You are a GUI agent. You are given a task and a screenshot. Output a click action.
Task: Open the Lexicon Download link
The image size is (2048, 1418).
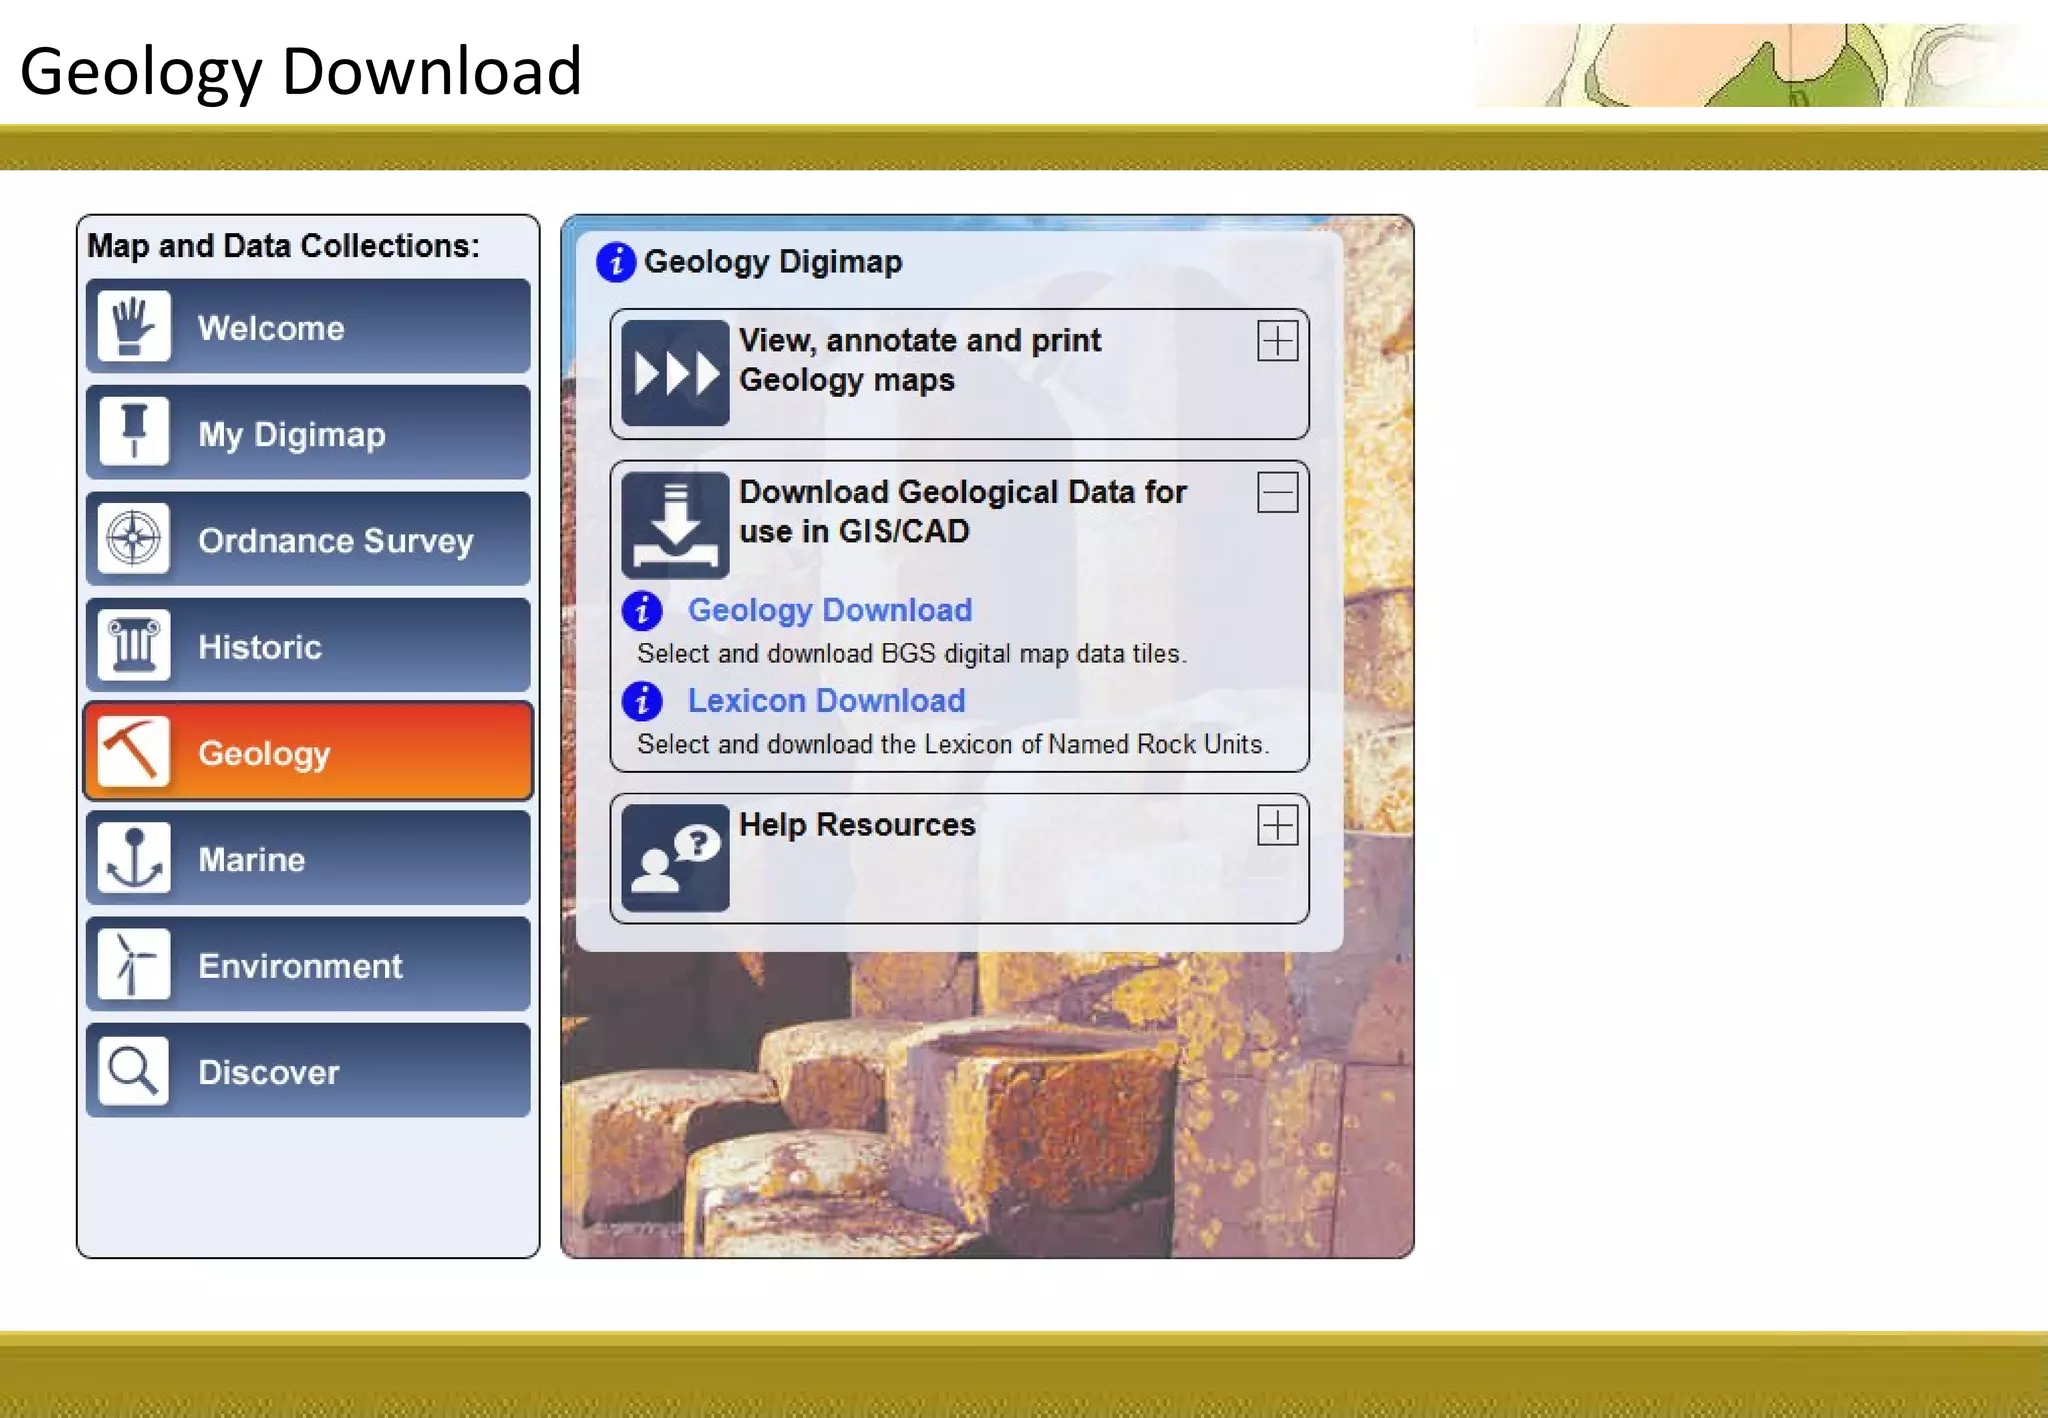[x=826, y=701]
